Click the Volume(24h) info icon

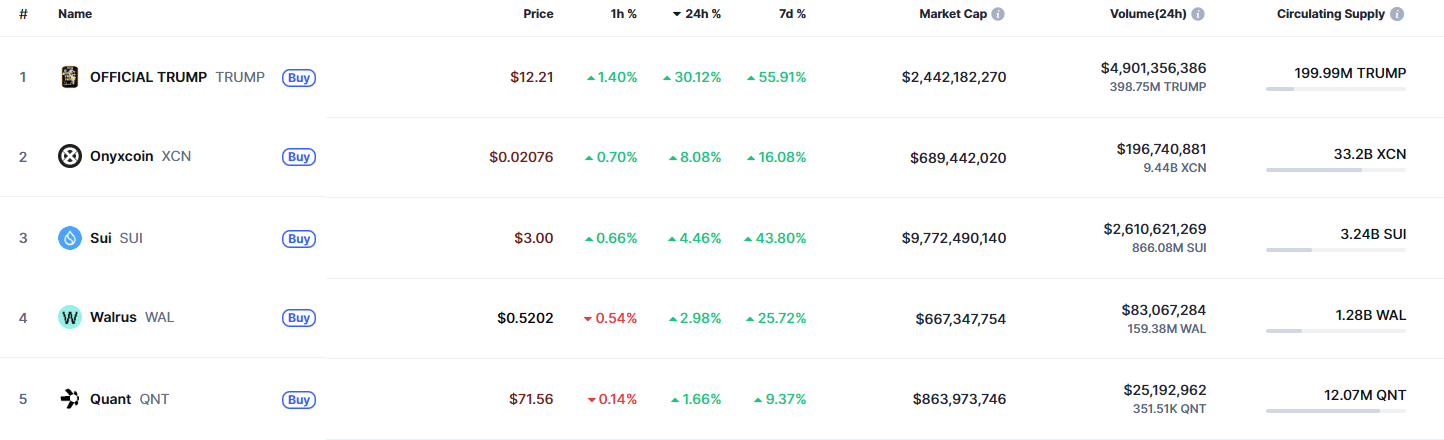pos(1197,15)
